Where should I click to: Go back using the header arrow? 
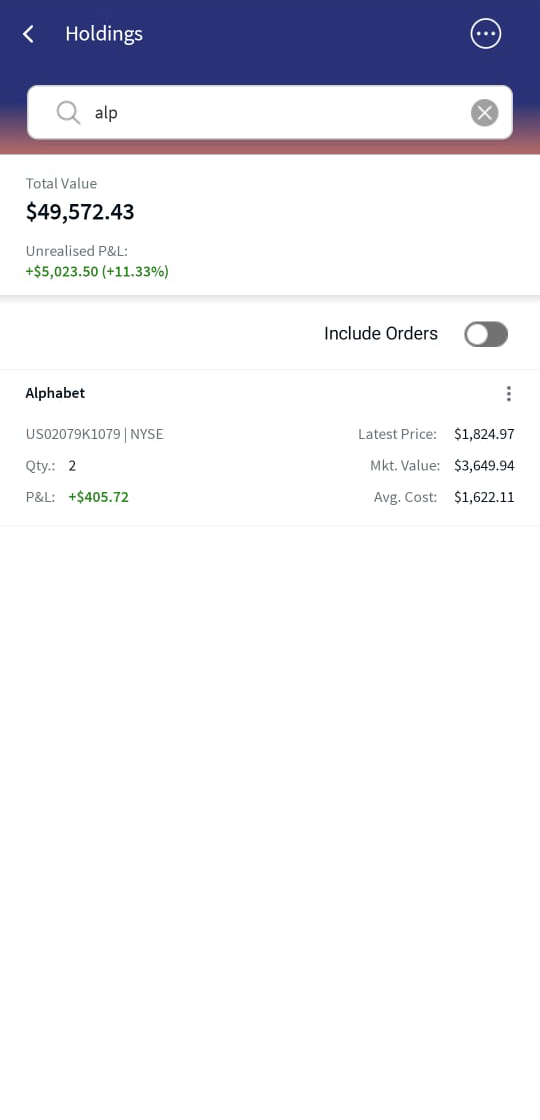coord(28,34)
